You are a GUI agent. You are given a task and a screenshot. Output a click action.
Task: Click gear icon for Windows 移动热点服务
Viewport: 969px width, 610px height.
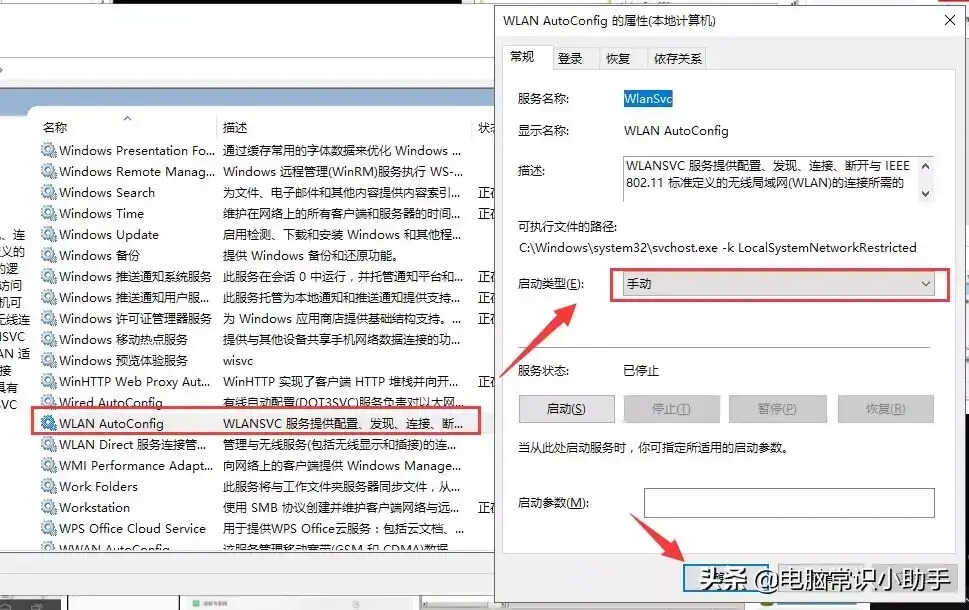coord(48,339)
